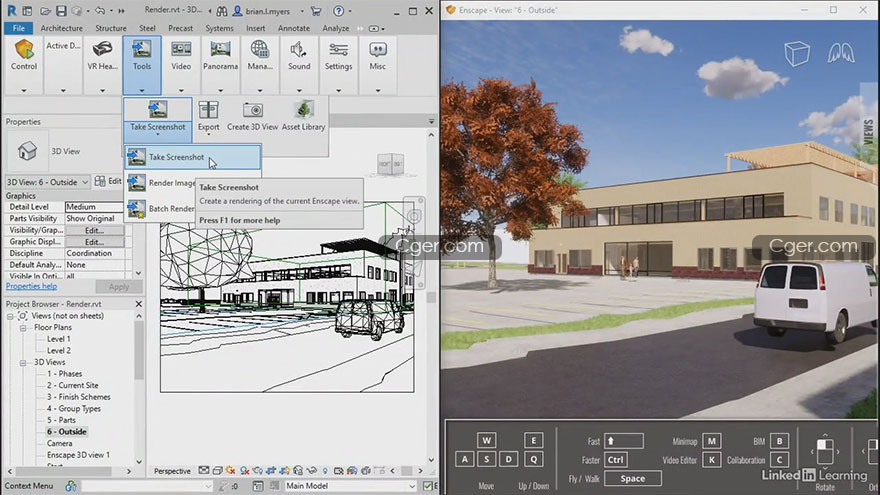
Task: Select the Camera view in project browser
Action: (59, 443)
